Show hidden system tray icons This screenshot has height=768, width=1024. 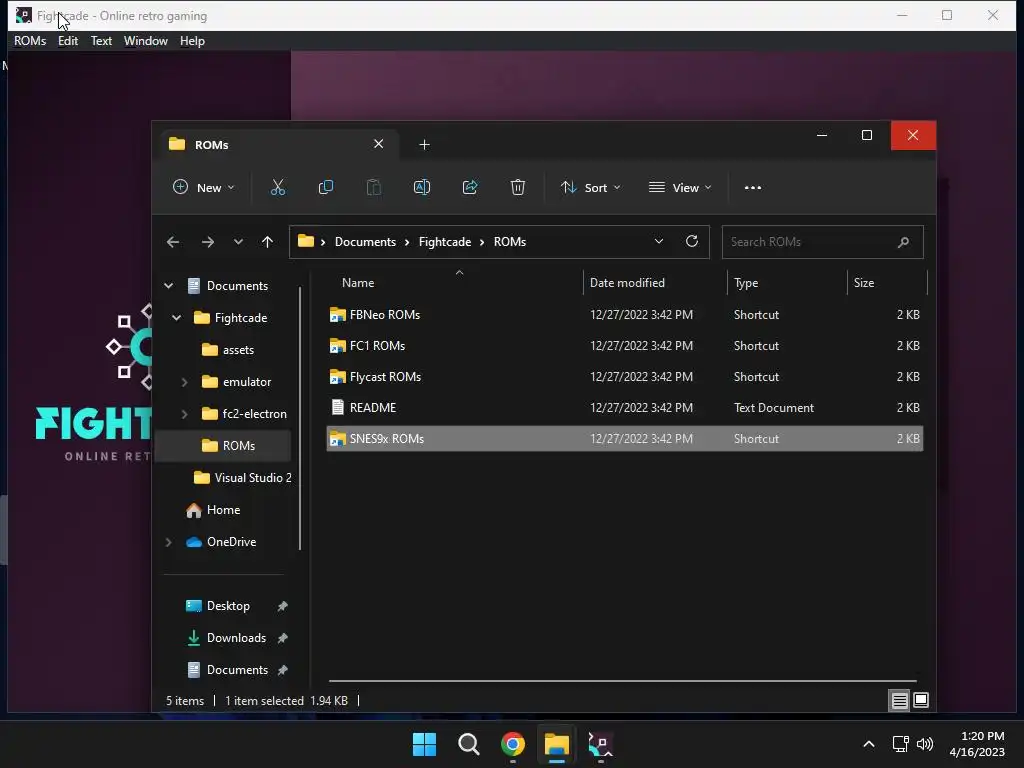(x=869, y=744)
